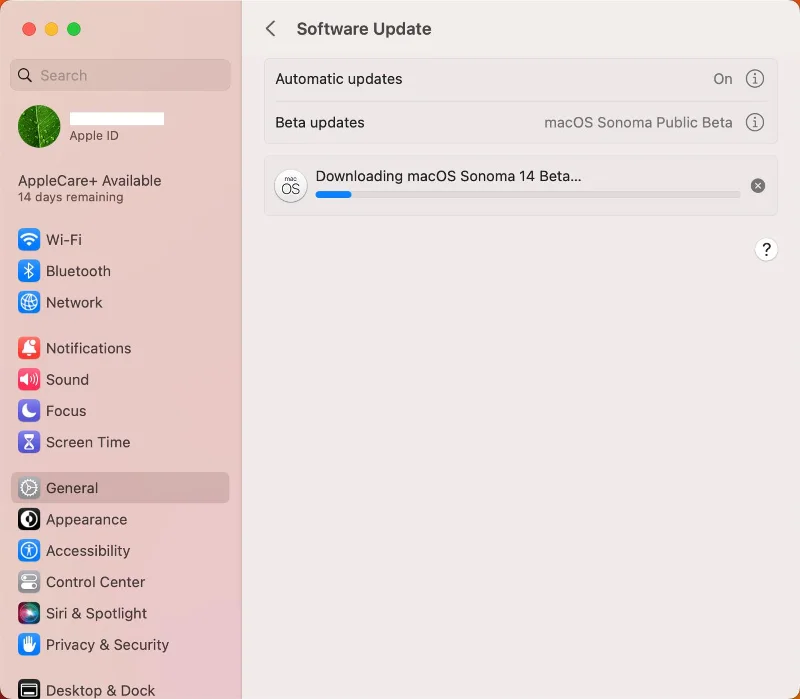Select Privacy & Security label
The width and height of the screenshot is (800, 699).
107,644
